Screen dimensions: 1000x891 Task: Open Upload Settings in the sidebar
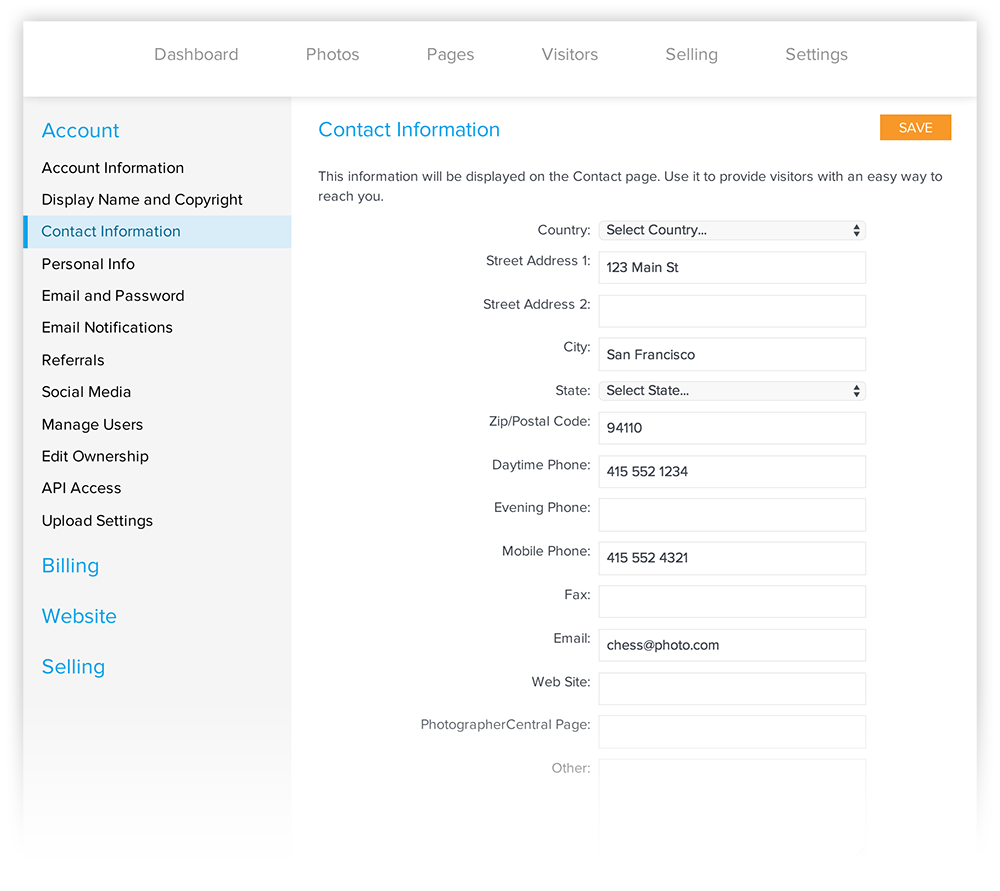point(97,521)
